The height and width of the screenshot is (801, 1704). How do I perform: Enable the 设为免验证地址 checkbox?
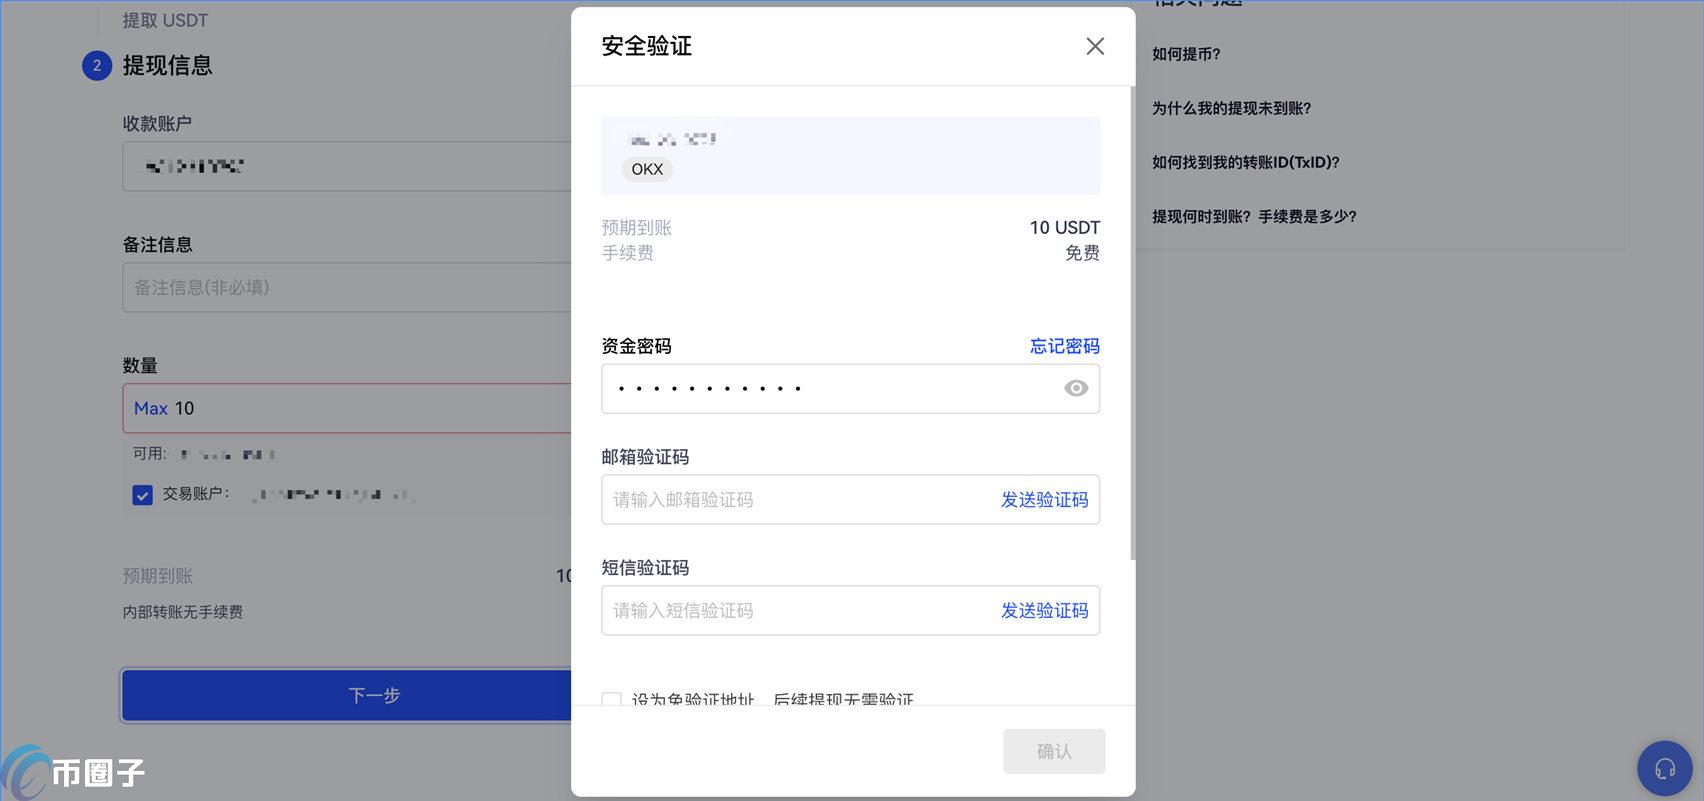tap(612, 699)
